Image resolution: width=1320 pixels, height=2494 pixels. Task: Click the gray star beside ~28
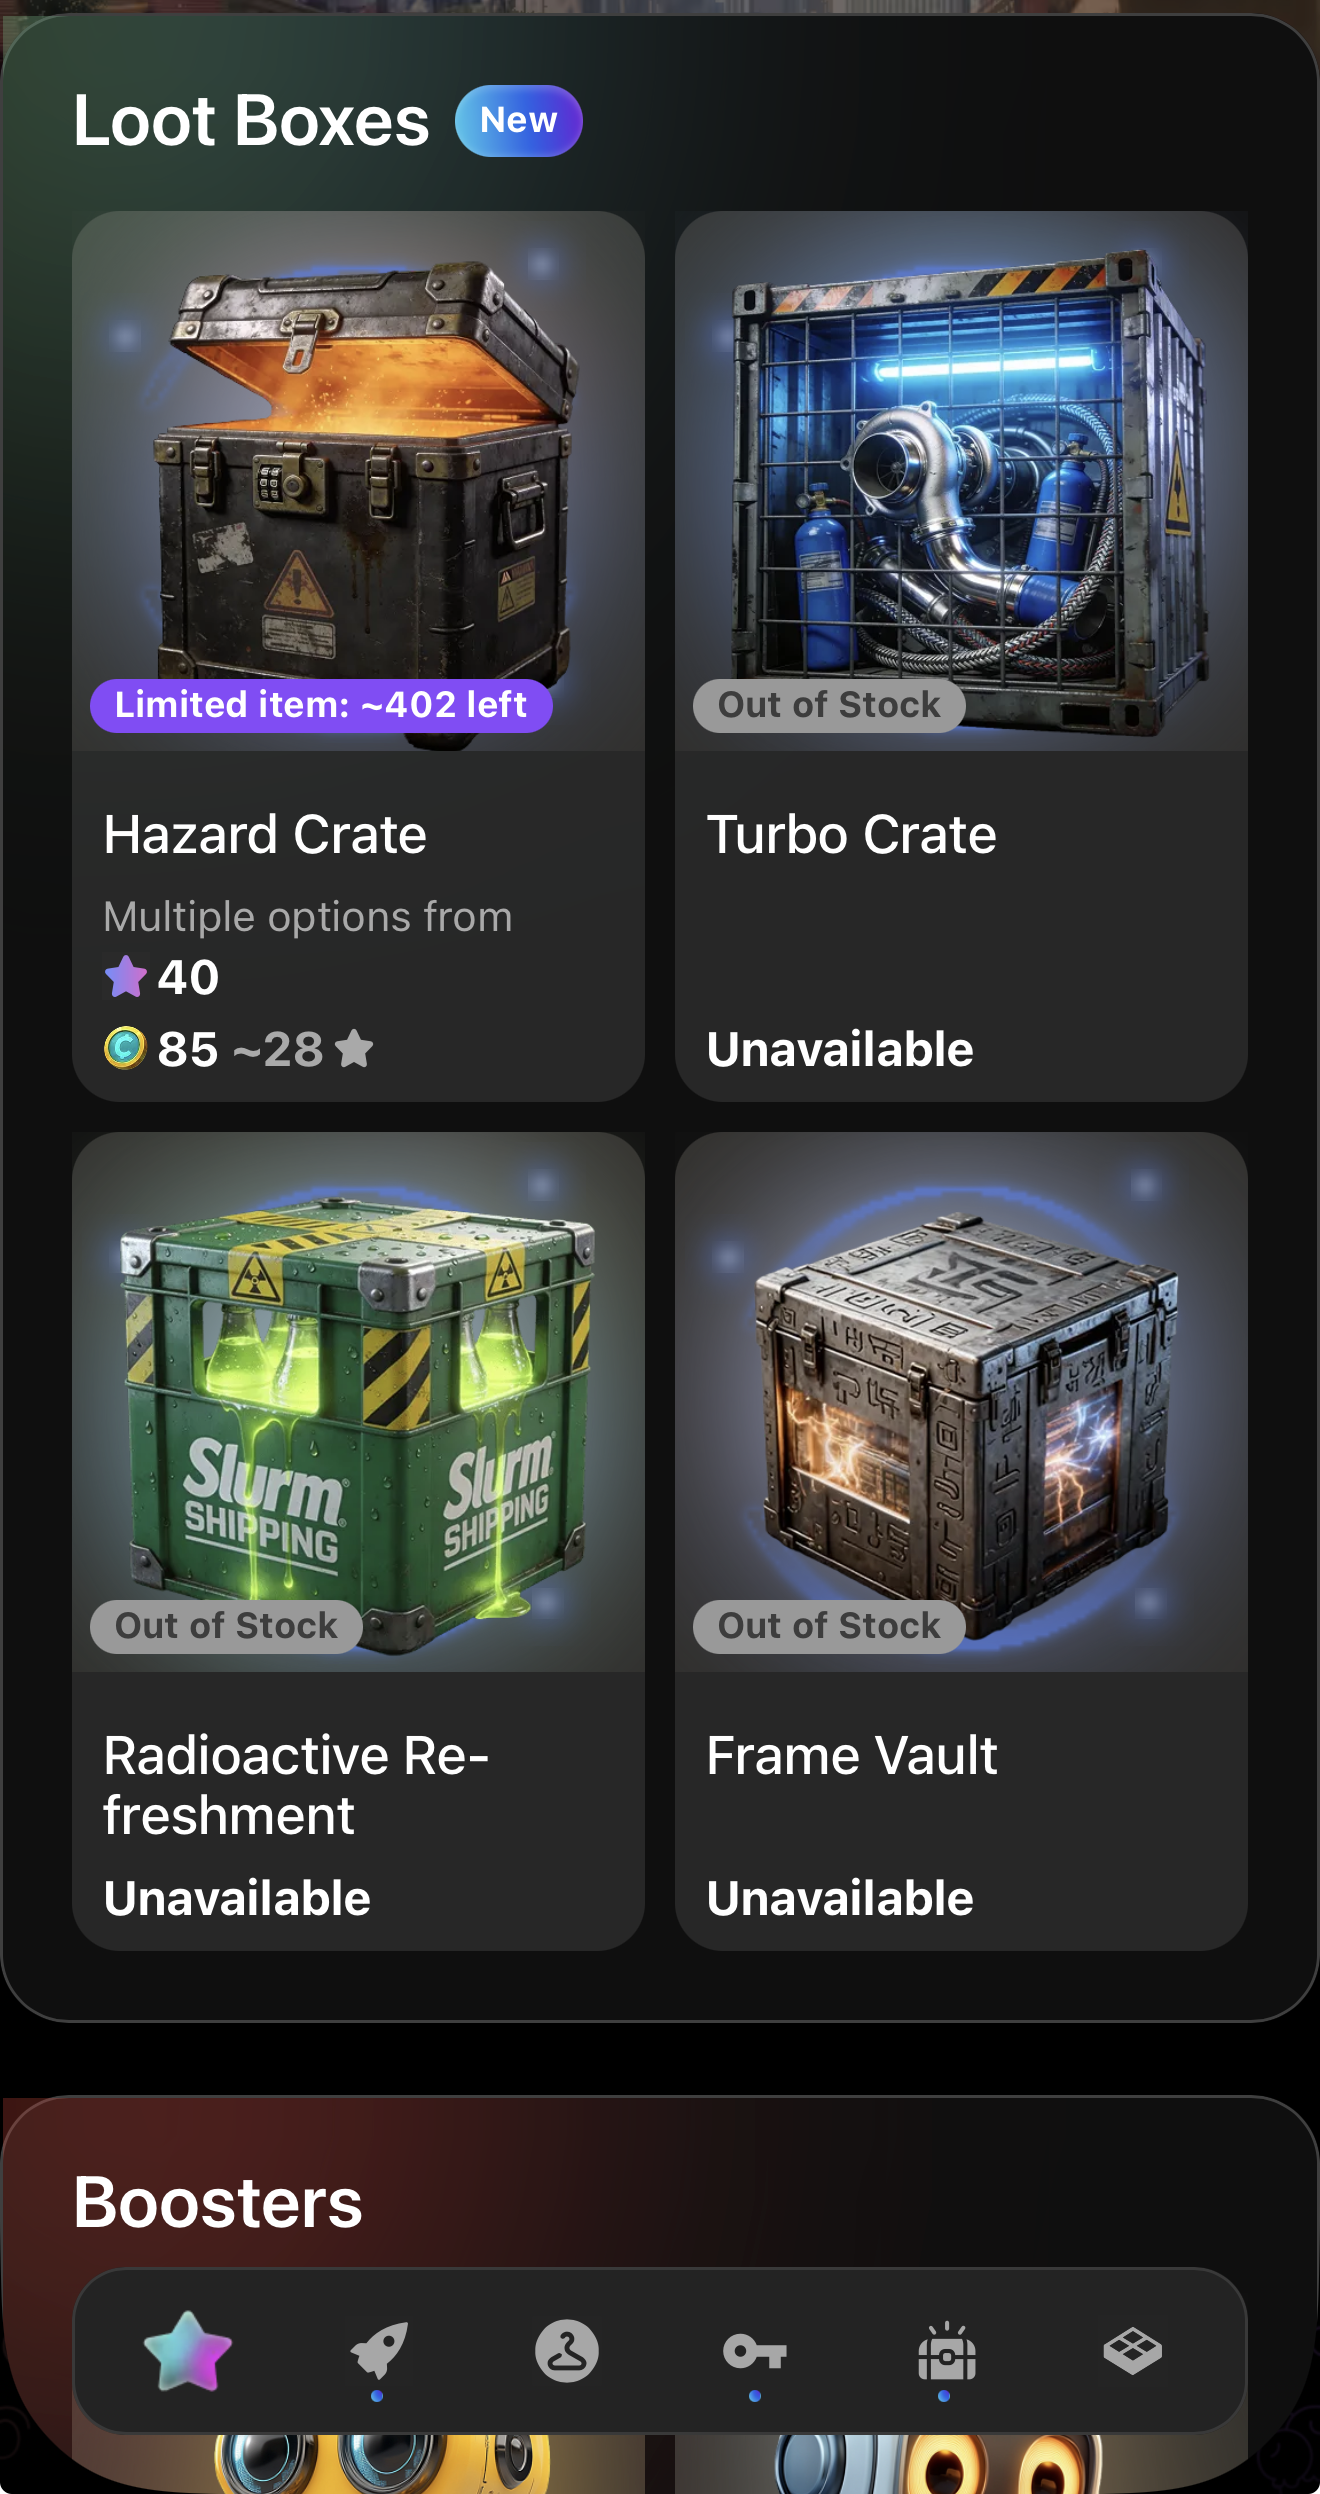[x=354, y=1049]
